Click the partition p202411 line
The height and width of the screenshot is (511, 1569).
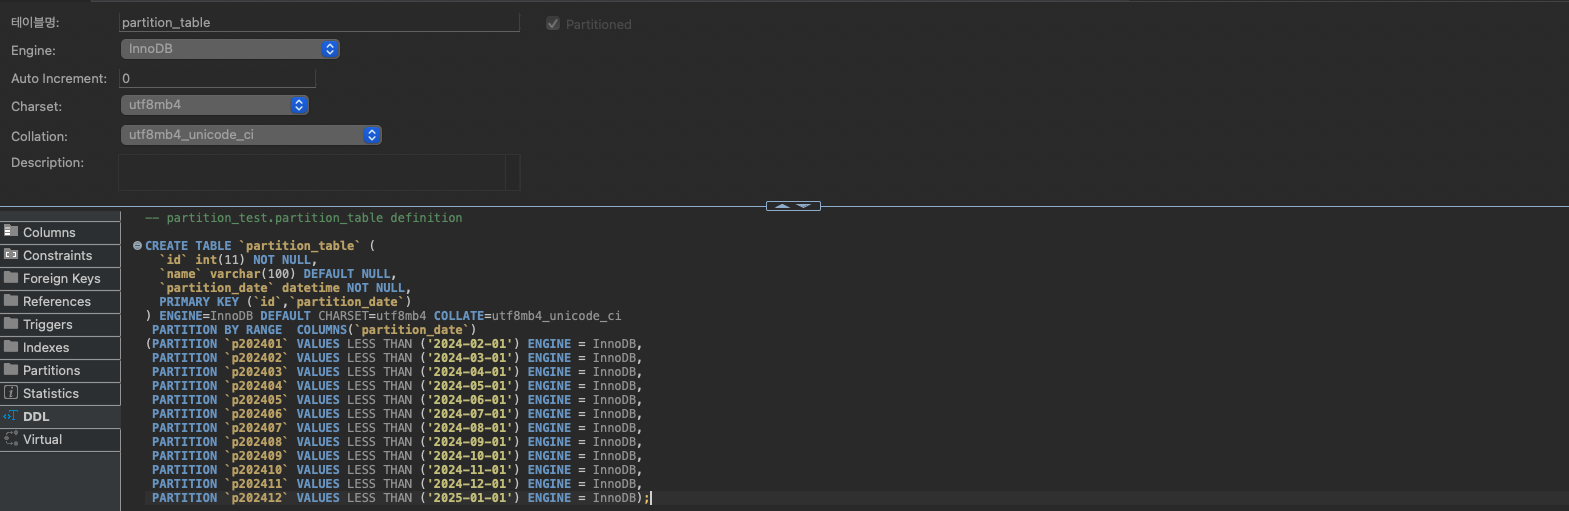click(397, 483)
